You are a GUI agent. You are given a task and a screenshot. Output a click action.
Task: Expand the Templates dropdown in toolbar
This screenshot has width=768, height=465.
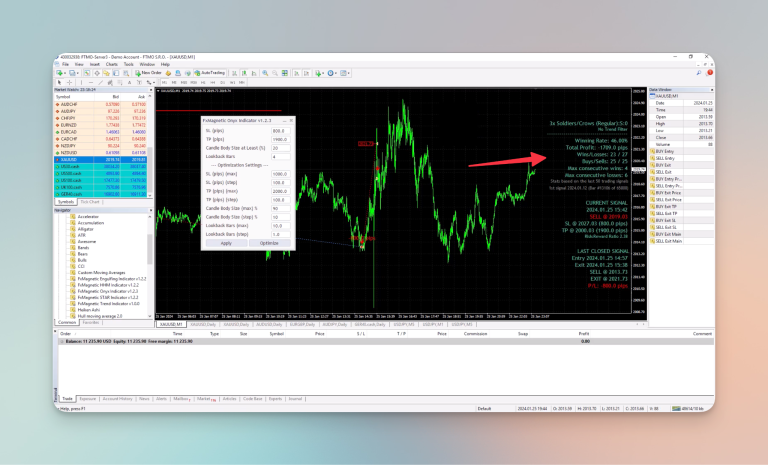pos(349,73)
